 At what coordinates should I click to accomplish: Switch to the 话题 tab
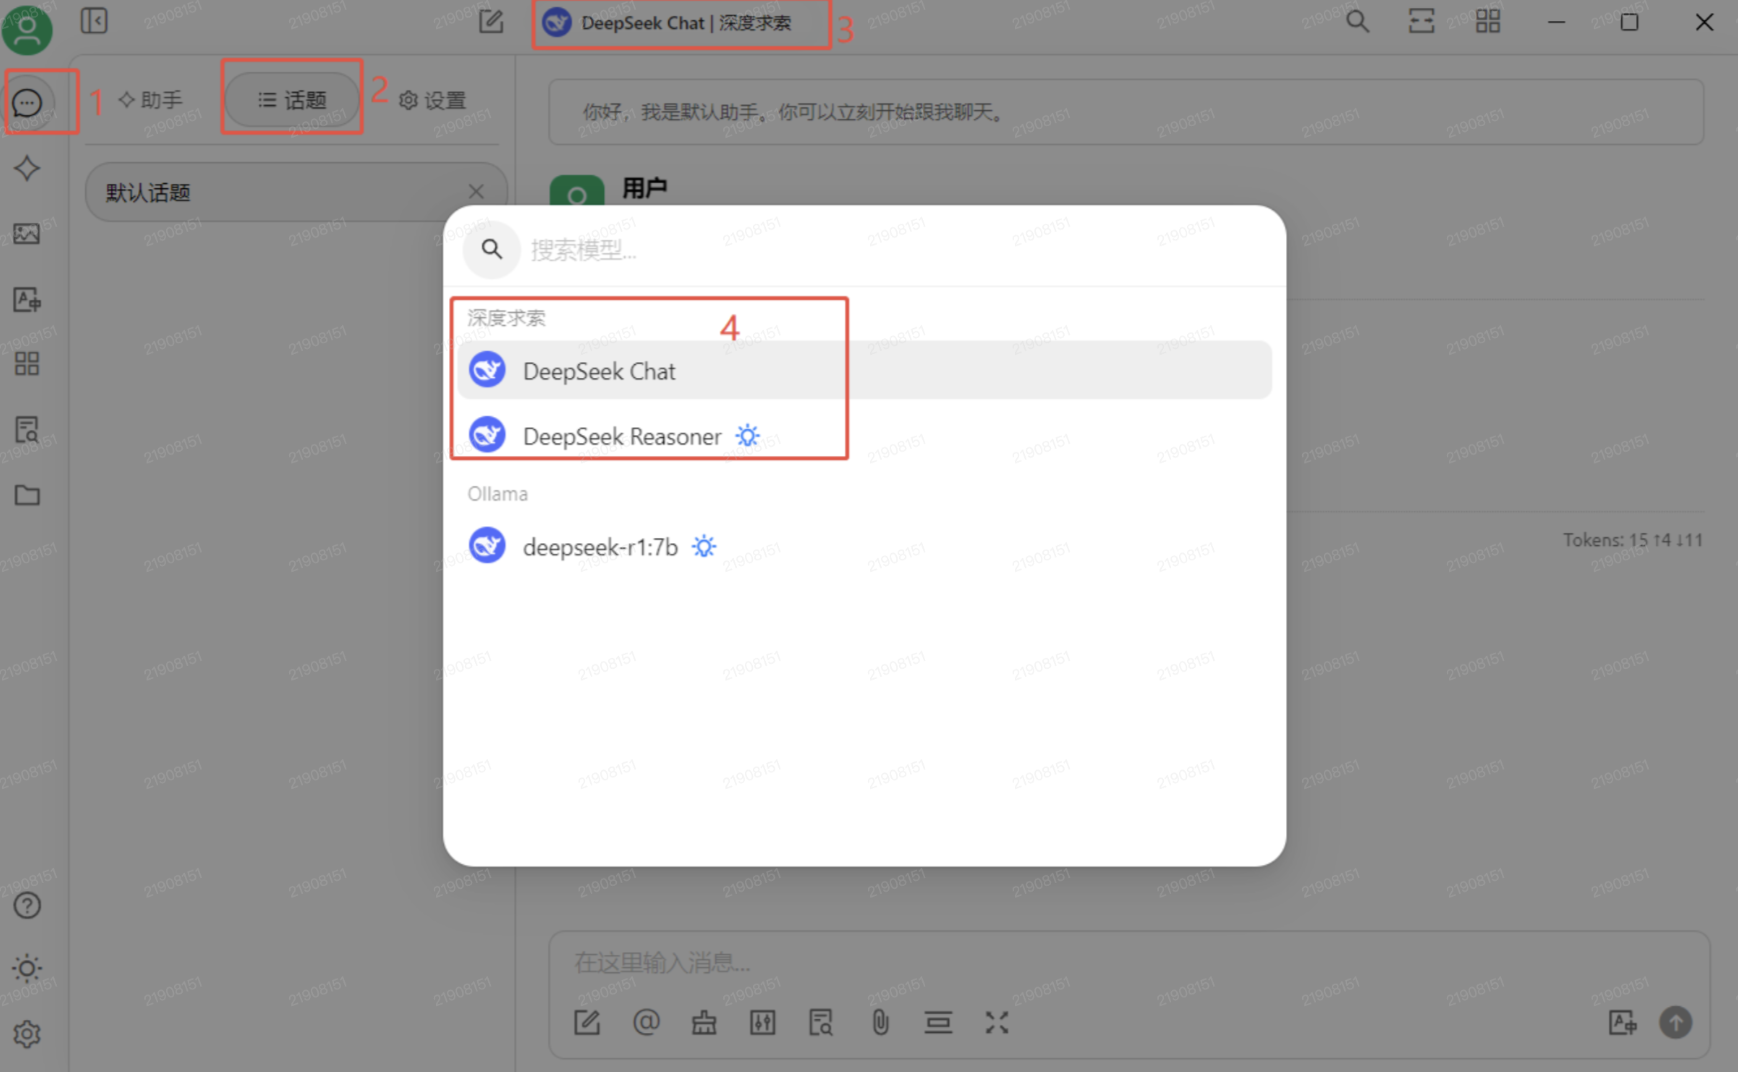click(292, 100)
